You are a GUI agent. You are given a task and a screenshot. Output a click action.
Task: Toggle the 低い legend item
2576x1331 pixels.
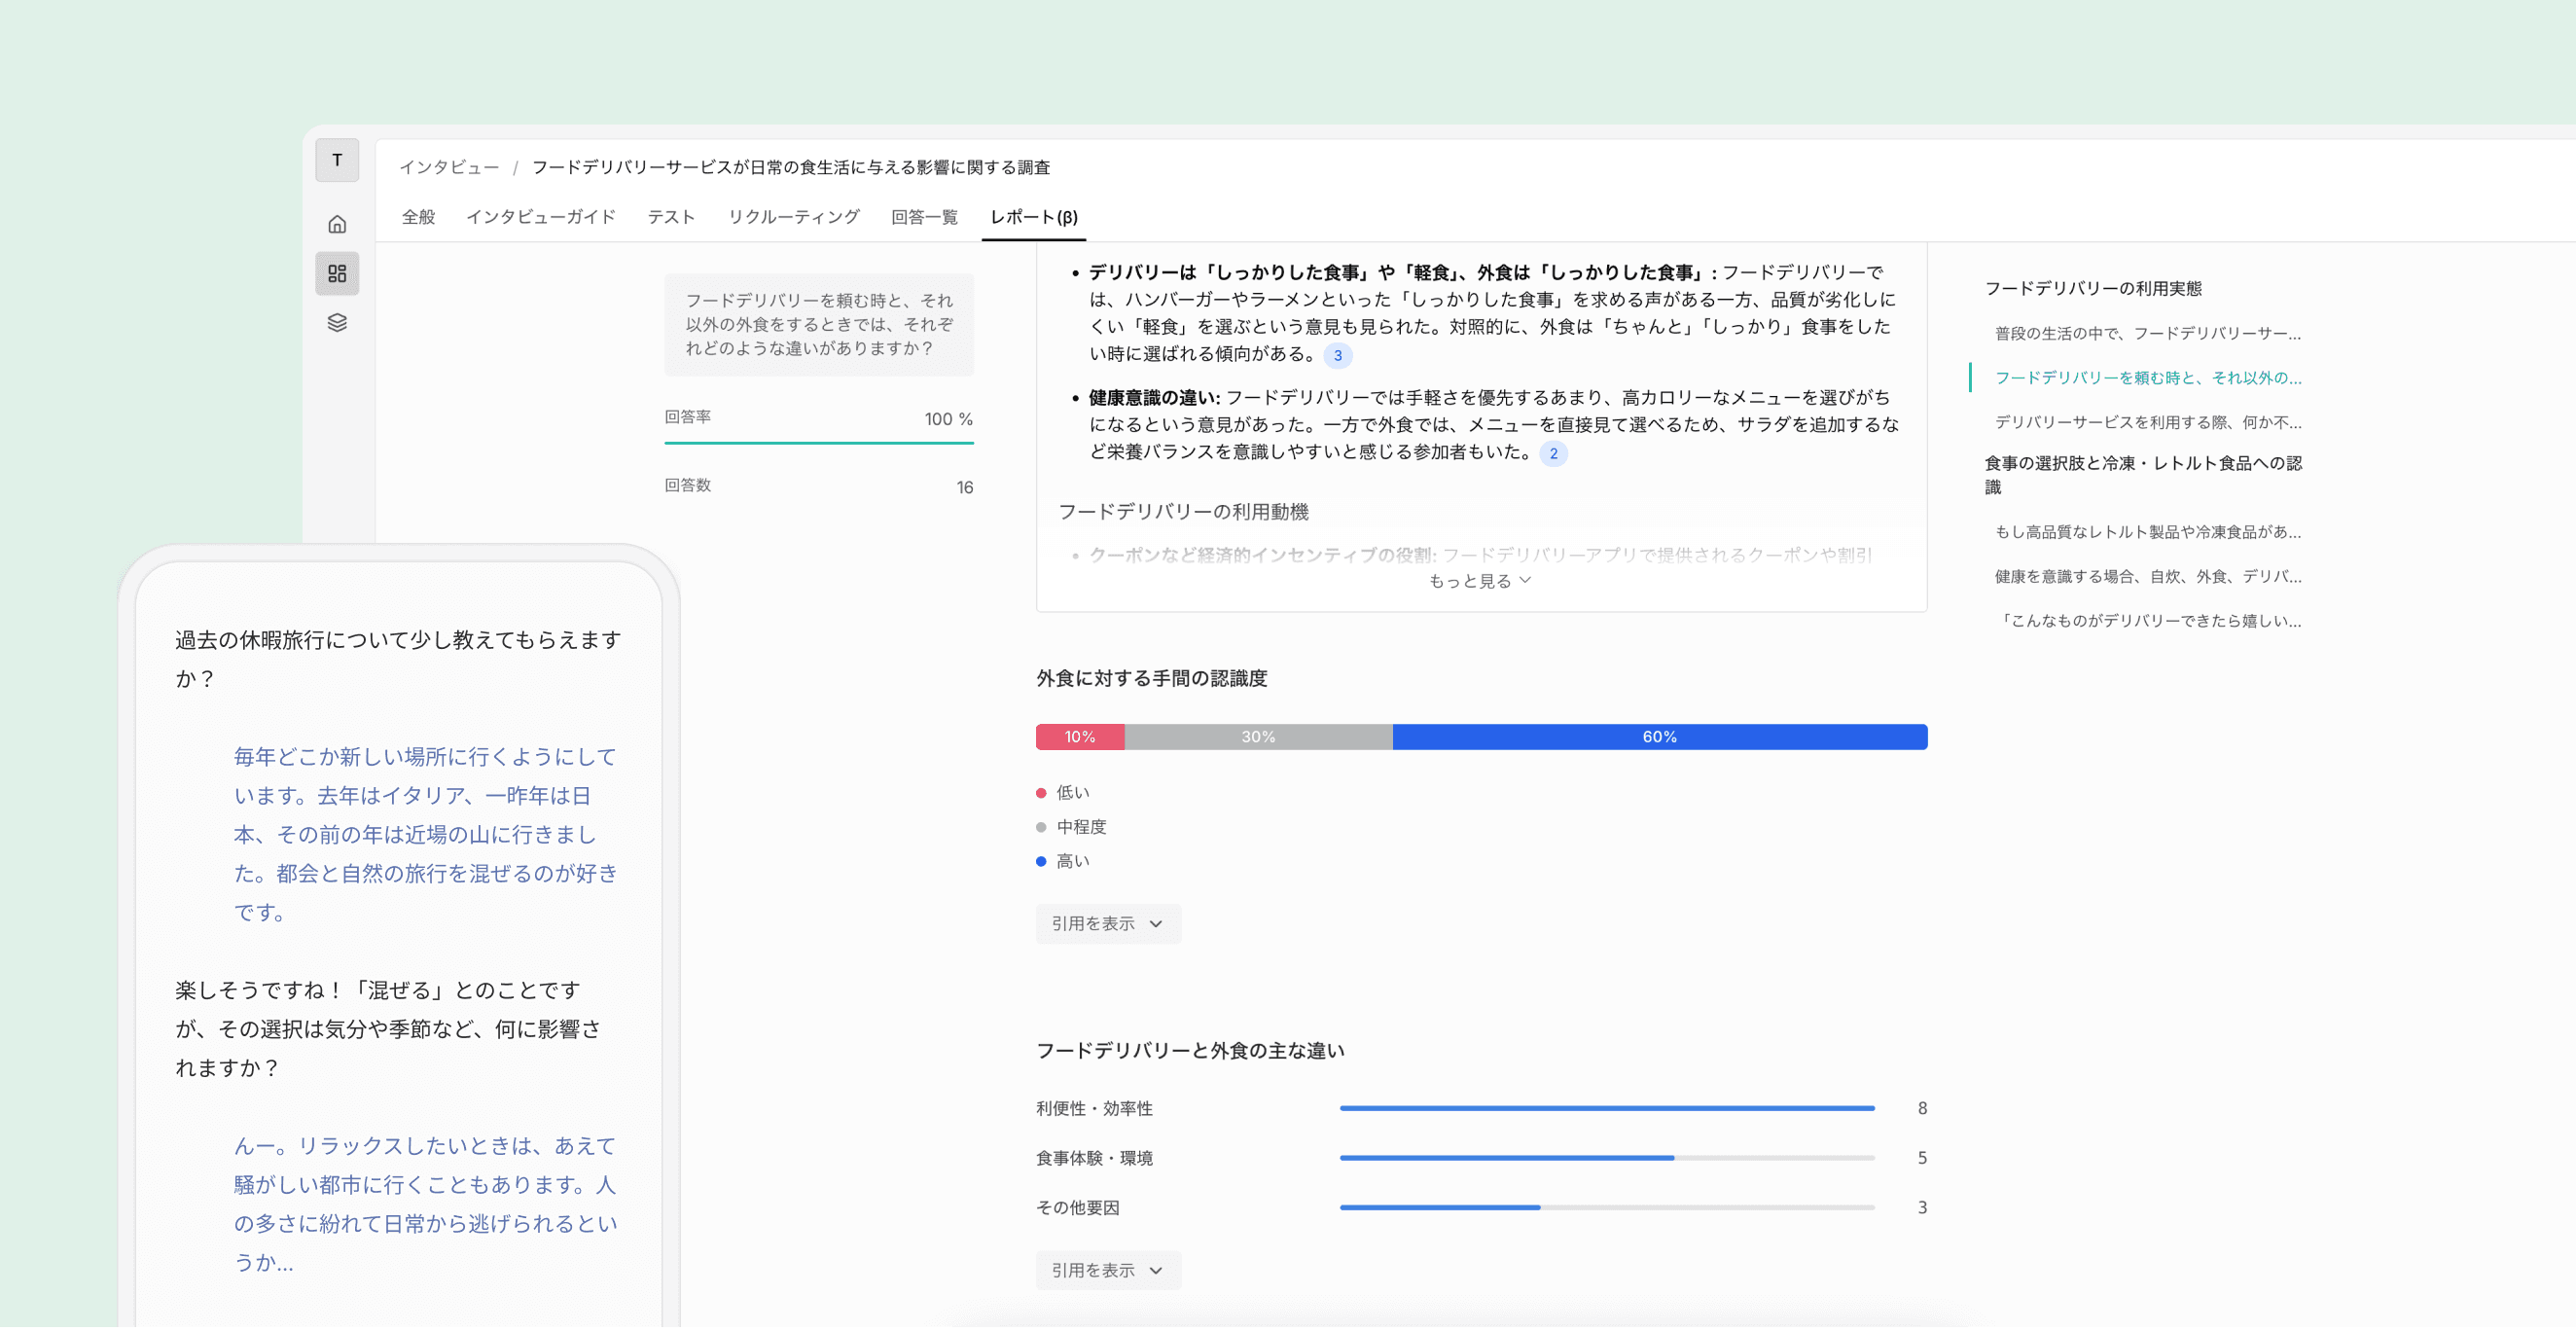1069,792
